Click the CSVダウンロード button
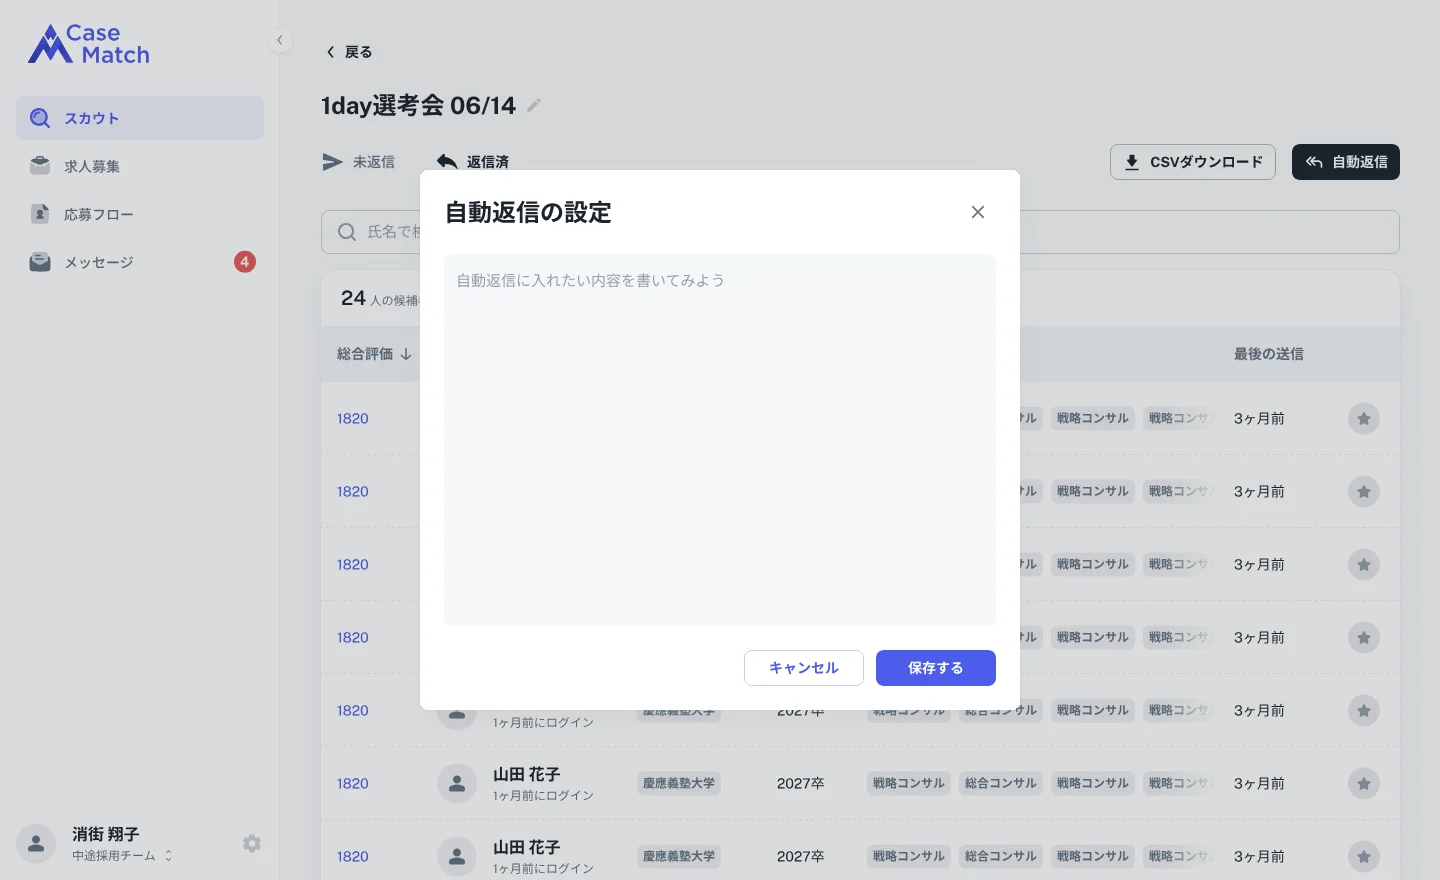Image resolution: width=1440 pixels, height=880 pixels. pyautogui.click(x=1193, y=162)
